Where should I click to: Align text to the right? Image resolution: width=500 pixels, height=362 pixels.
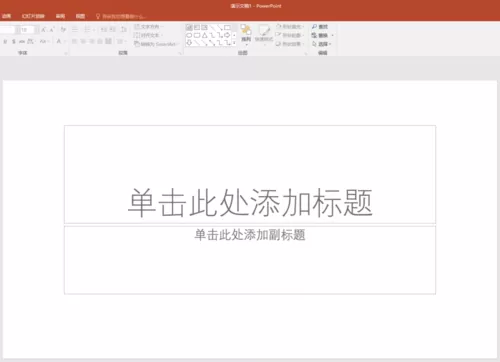pyautogui.click(x=91, y=41)
